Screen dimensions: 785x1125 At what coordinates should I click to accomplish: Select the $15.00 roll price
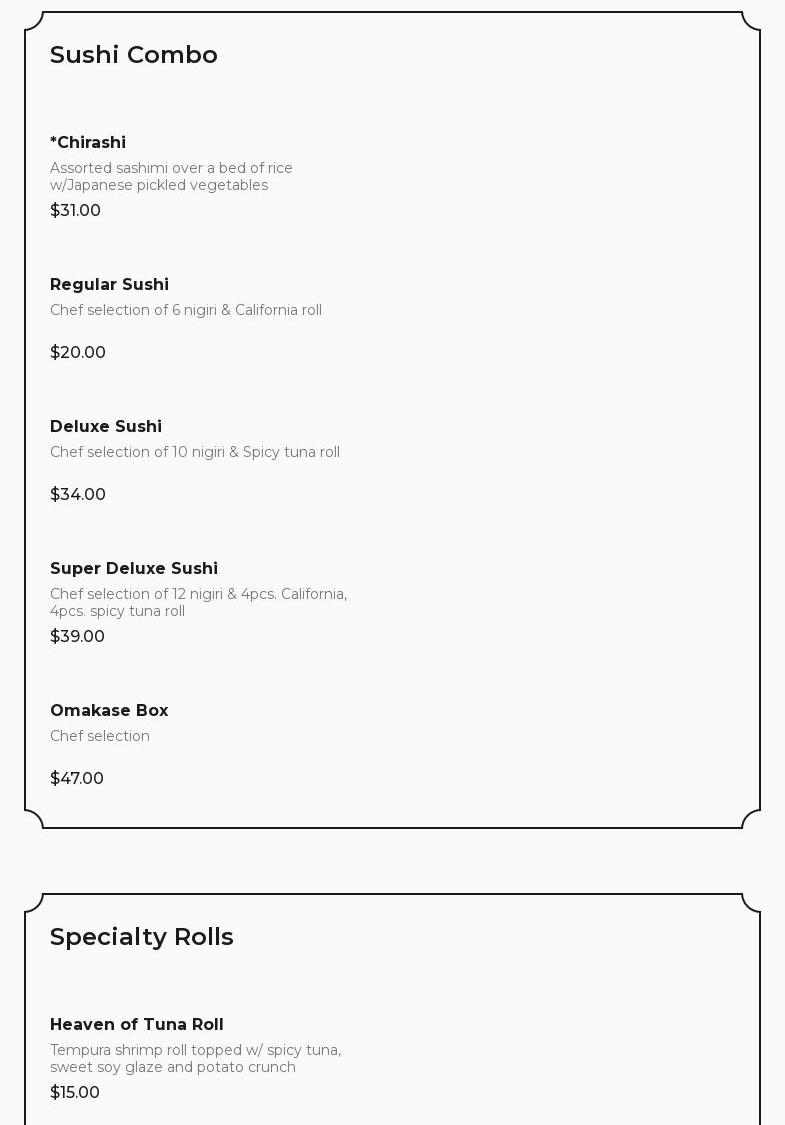coord(75,1092)
